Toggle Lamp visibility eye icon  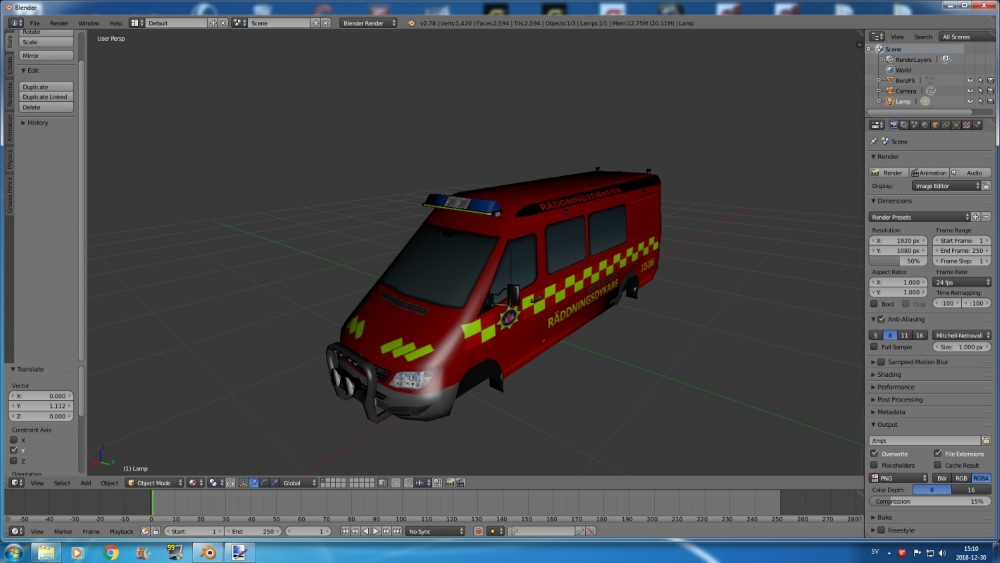click(970, 101)
